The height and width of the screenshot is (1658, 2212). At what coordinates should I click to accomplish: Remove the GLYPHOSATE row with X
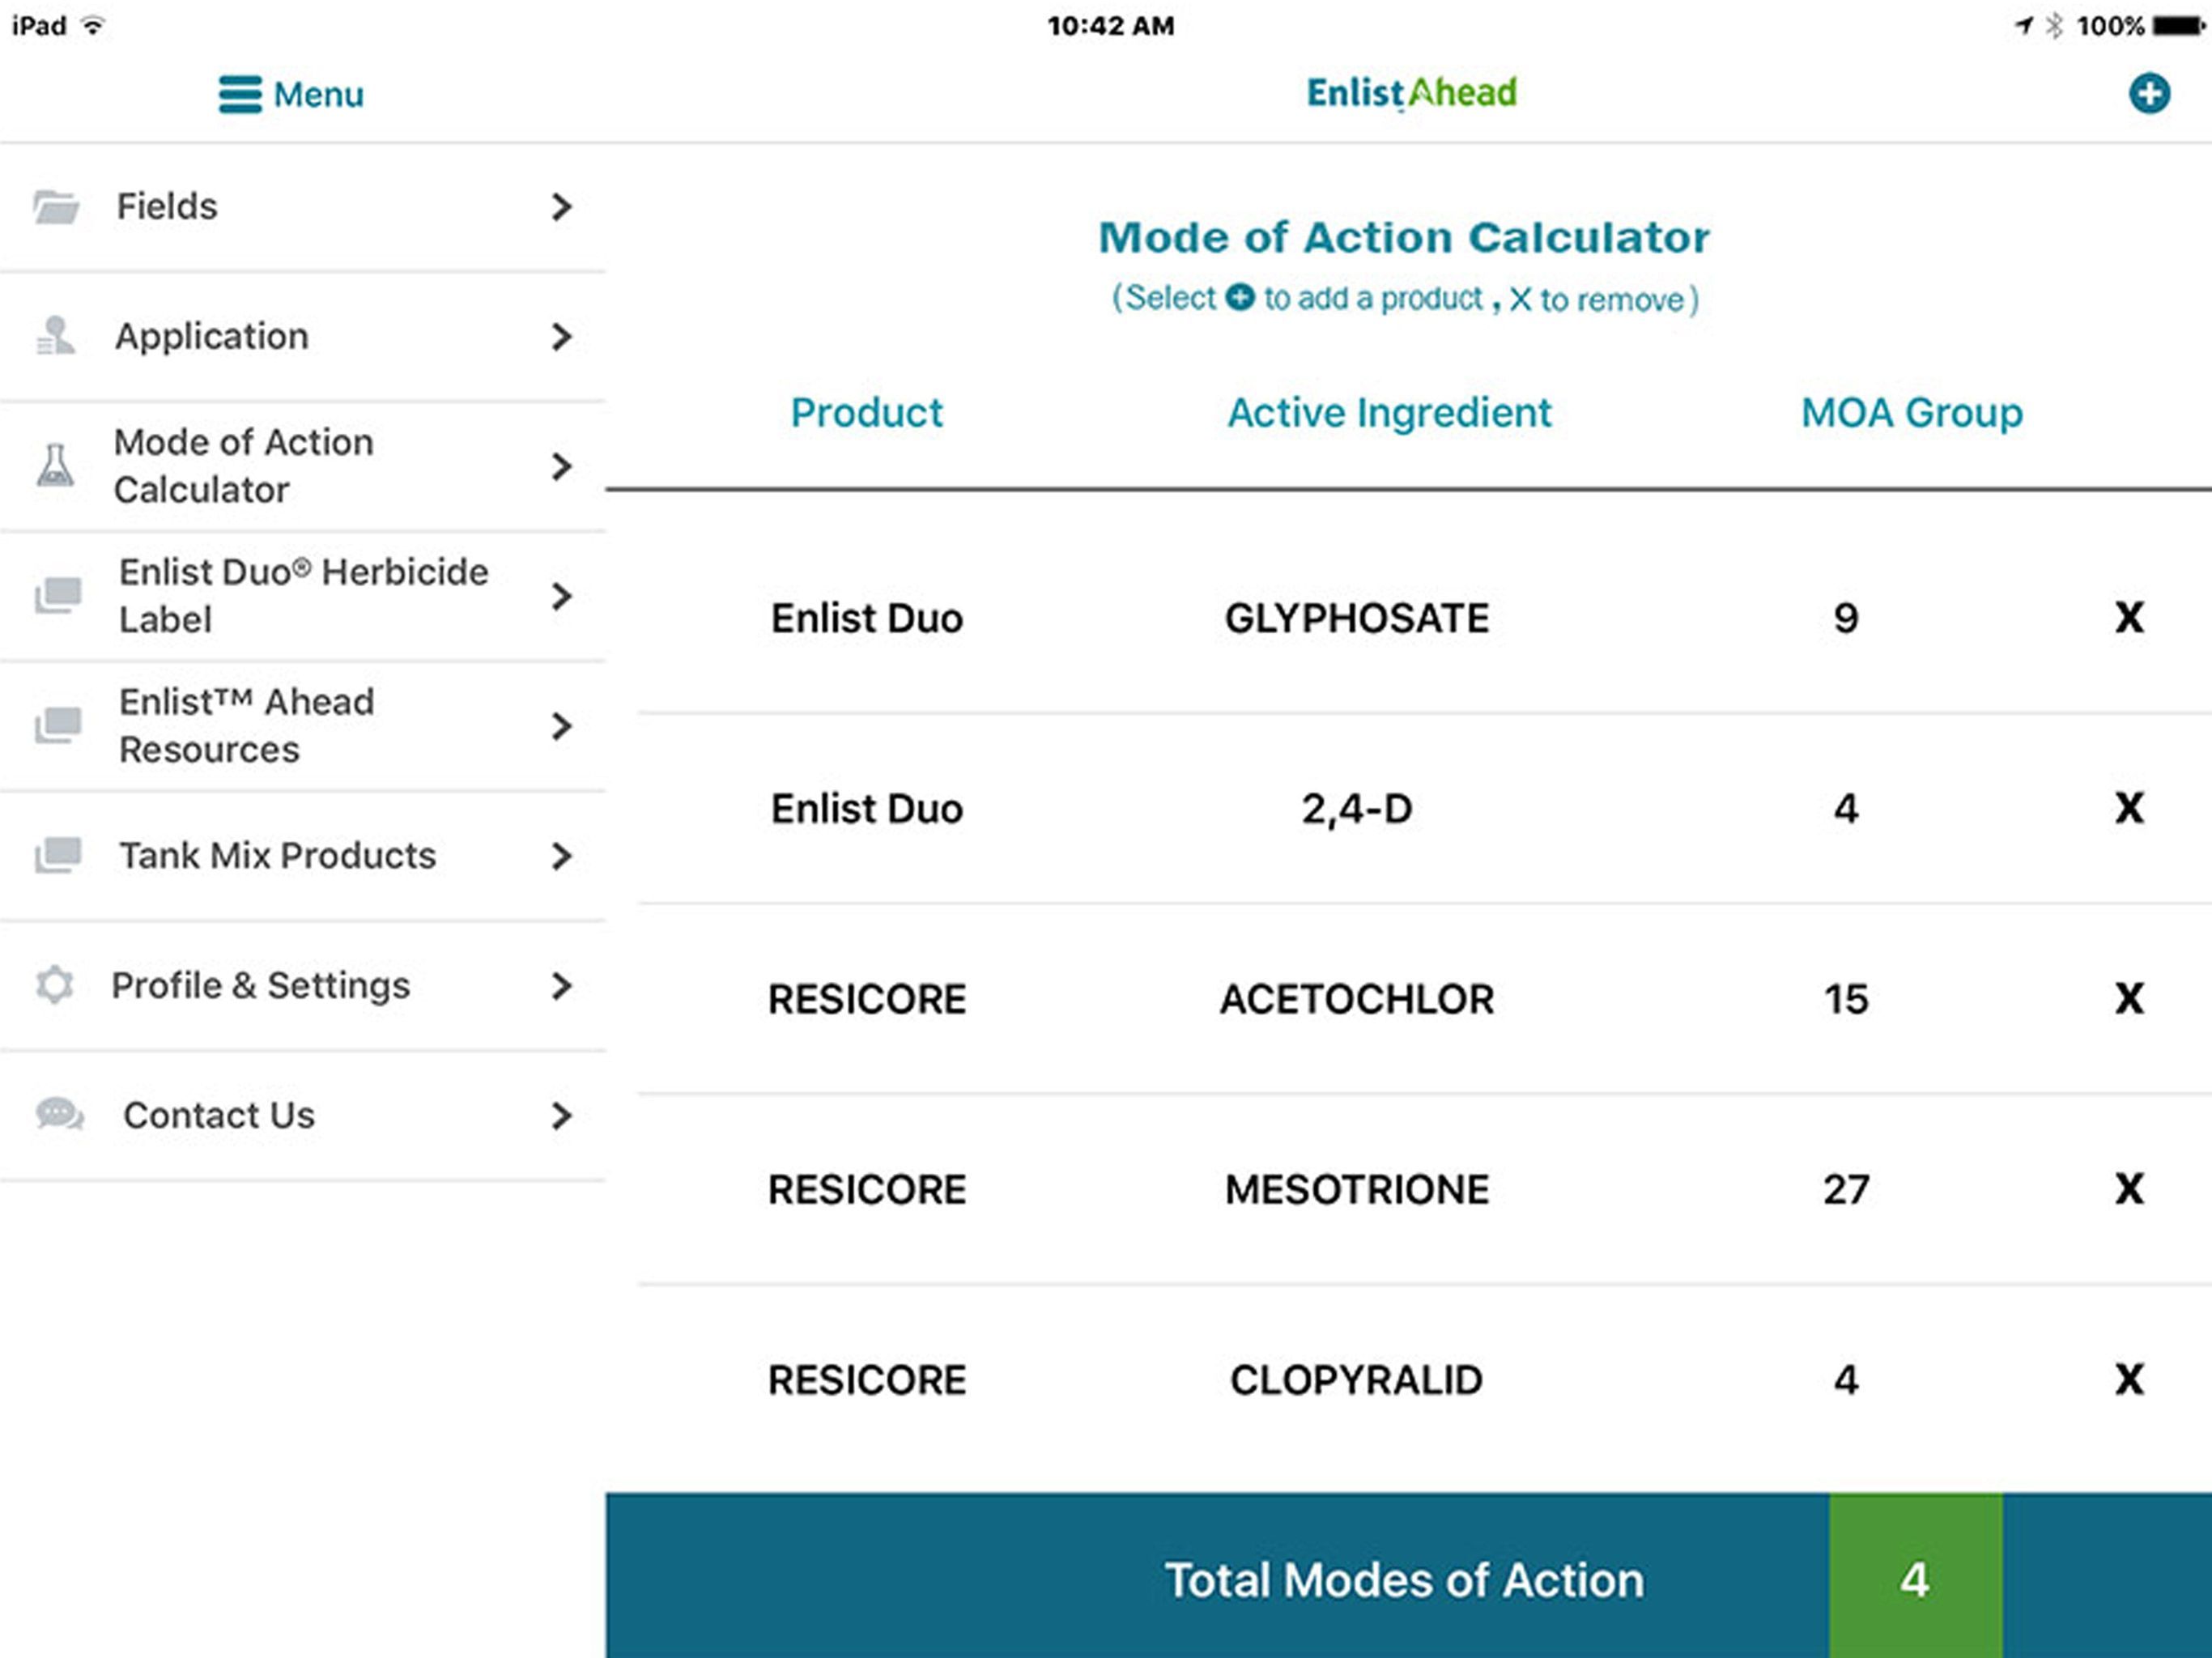tap(2130, 618)
